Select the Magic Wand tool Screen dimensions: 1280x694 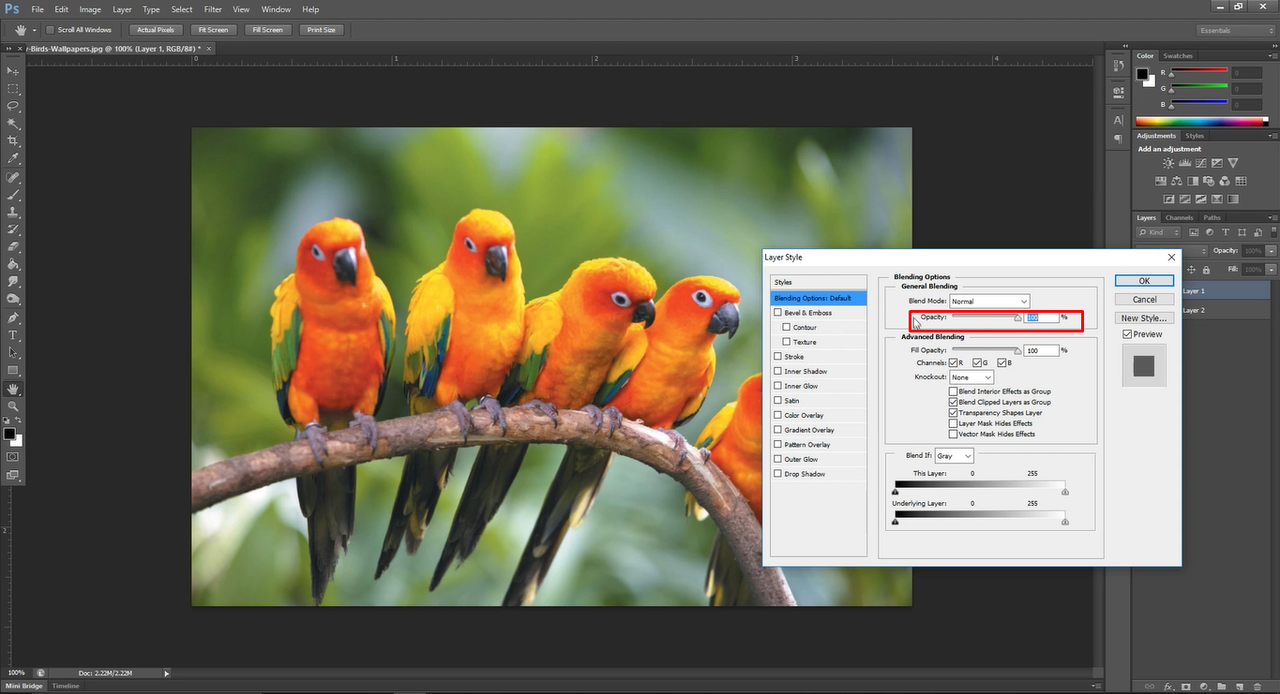[13, 123]
